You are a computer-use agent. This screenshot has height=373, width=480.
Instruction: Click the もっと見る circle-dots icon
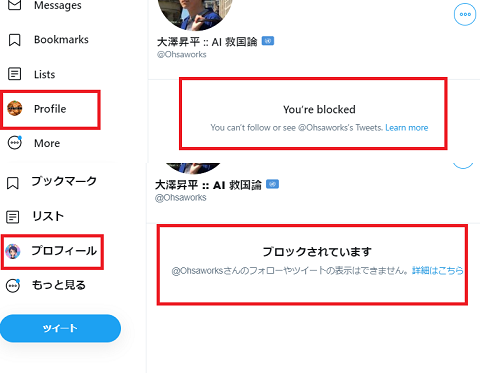click(13, 286)
